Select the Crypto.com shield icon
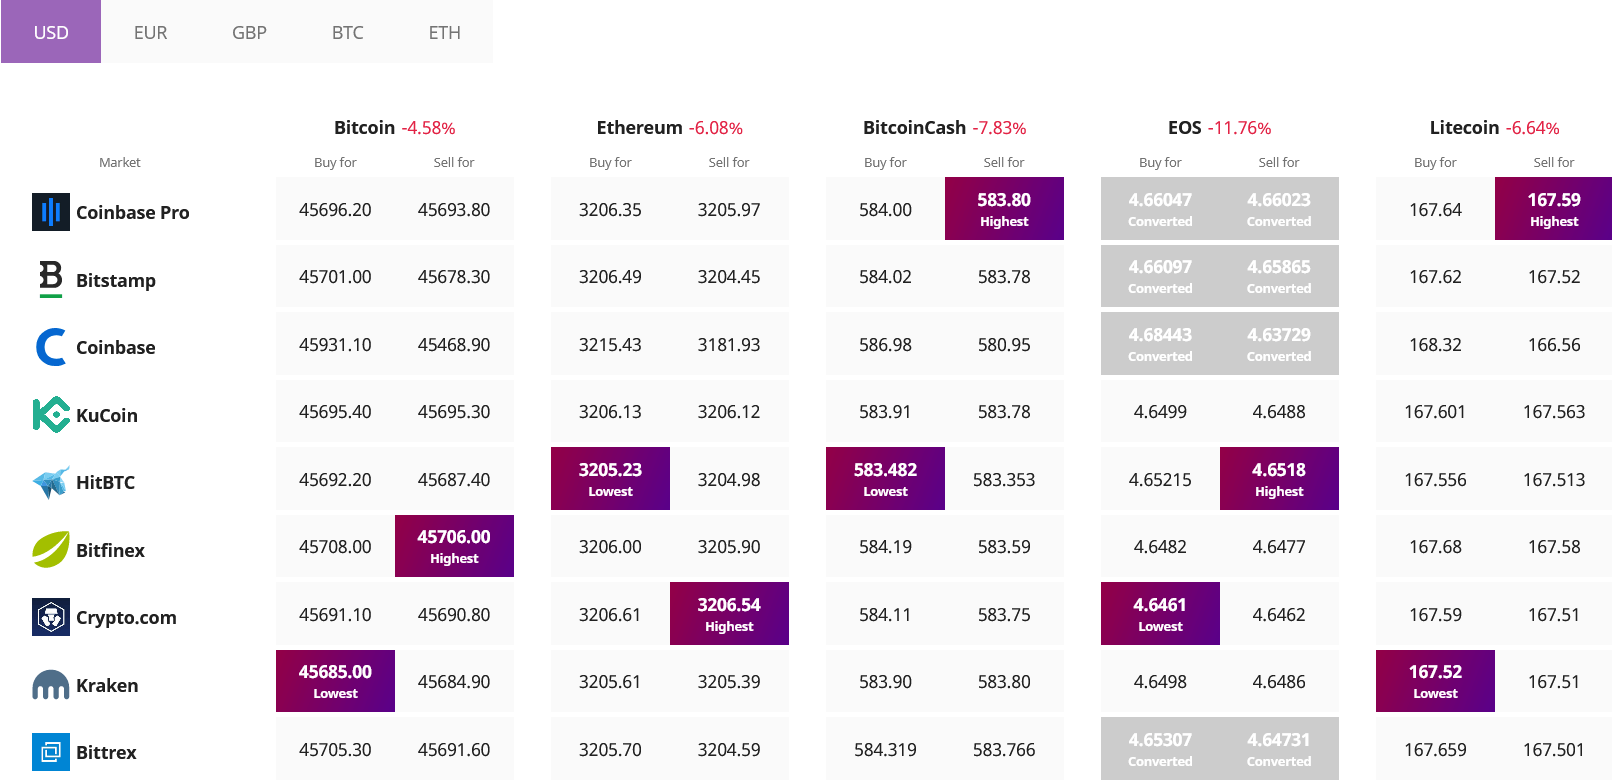The width and height of the screenshot is (1612, 781). [49, 617]
